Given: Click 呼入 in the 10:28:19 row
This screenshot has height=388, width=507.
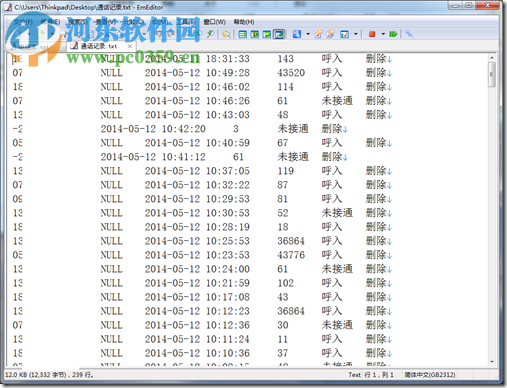Looking at the screenshot, I should click(332, 227).
